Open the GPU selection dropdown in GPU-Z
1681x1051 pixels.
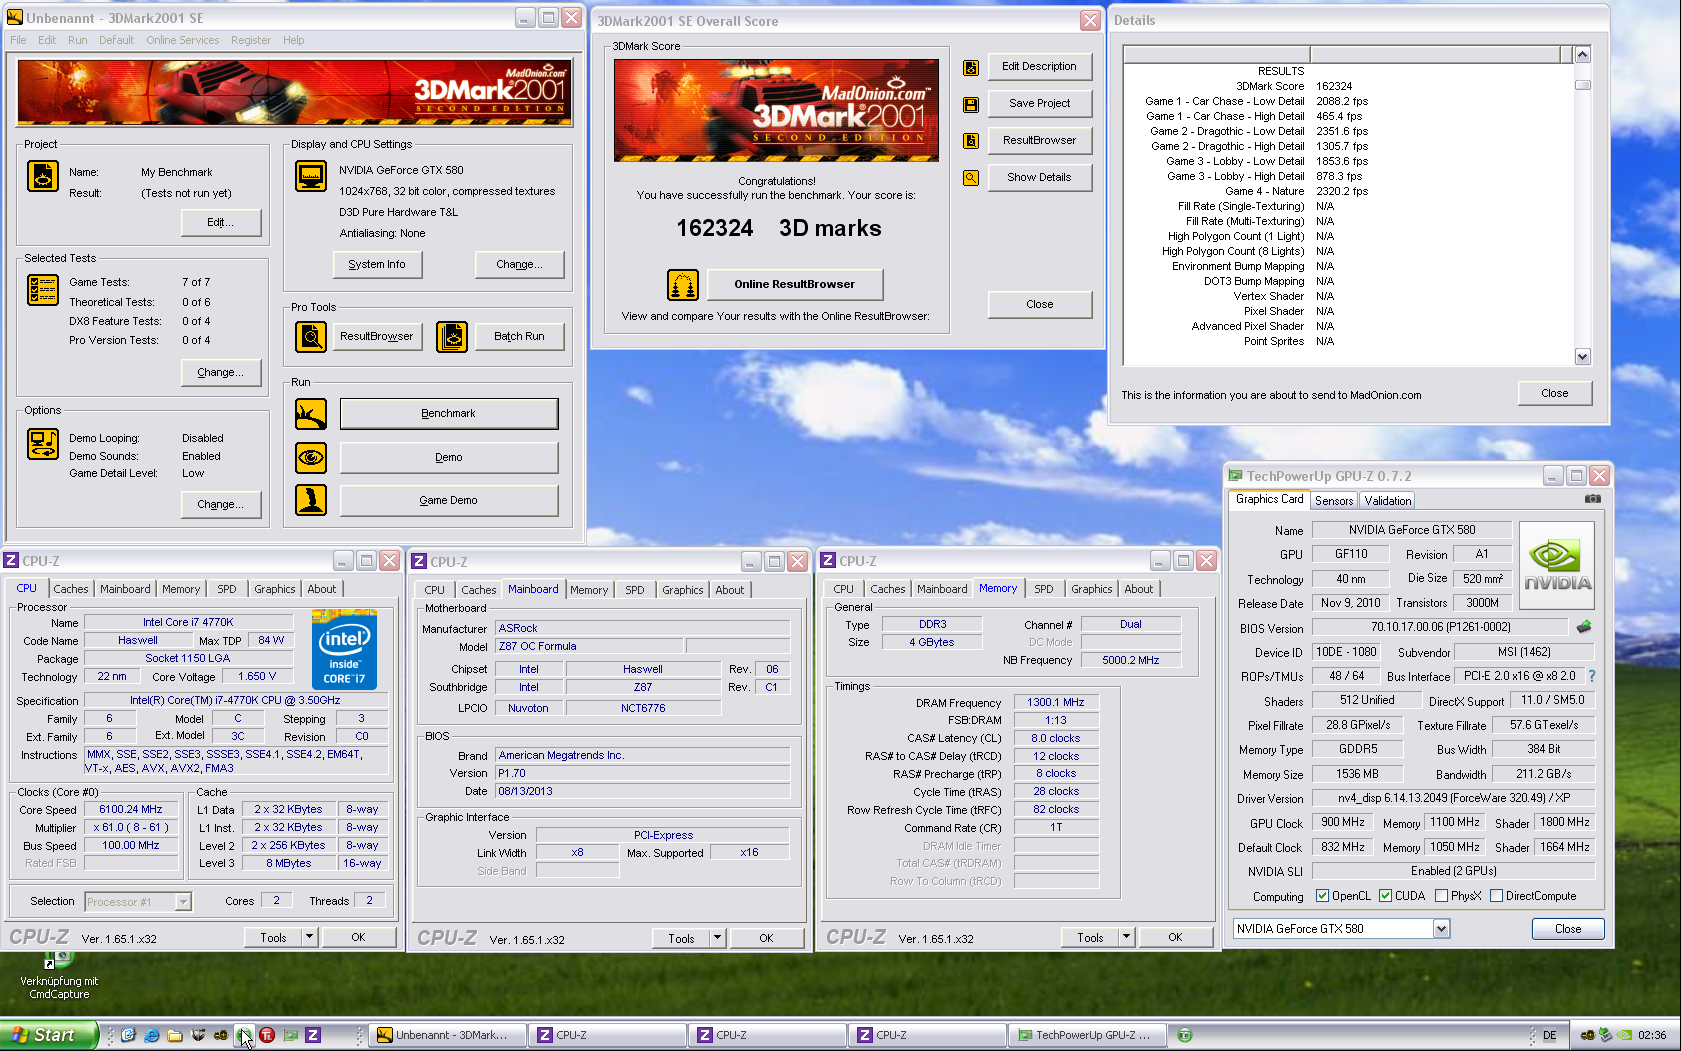[1441, 929]
